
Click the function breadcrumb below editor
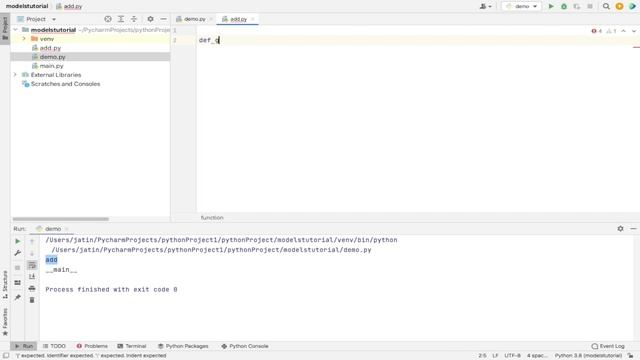point(212,218)
